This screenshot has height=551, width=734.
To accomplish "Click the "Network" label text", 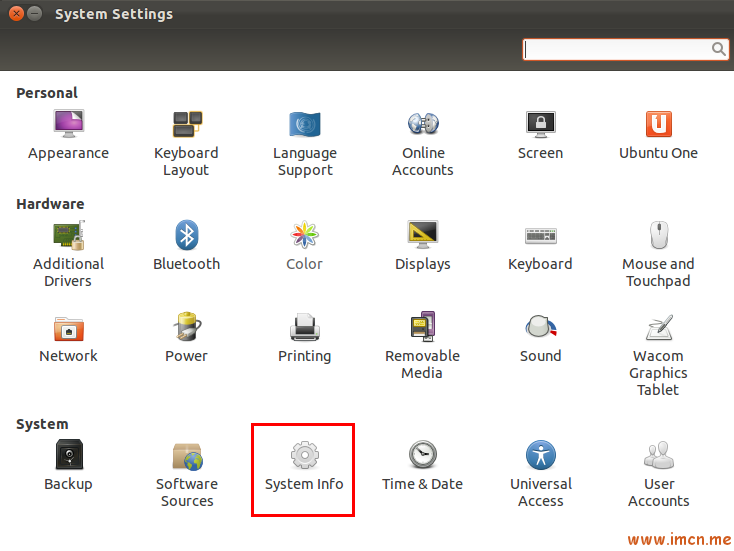I will pos(68,356).
